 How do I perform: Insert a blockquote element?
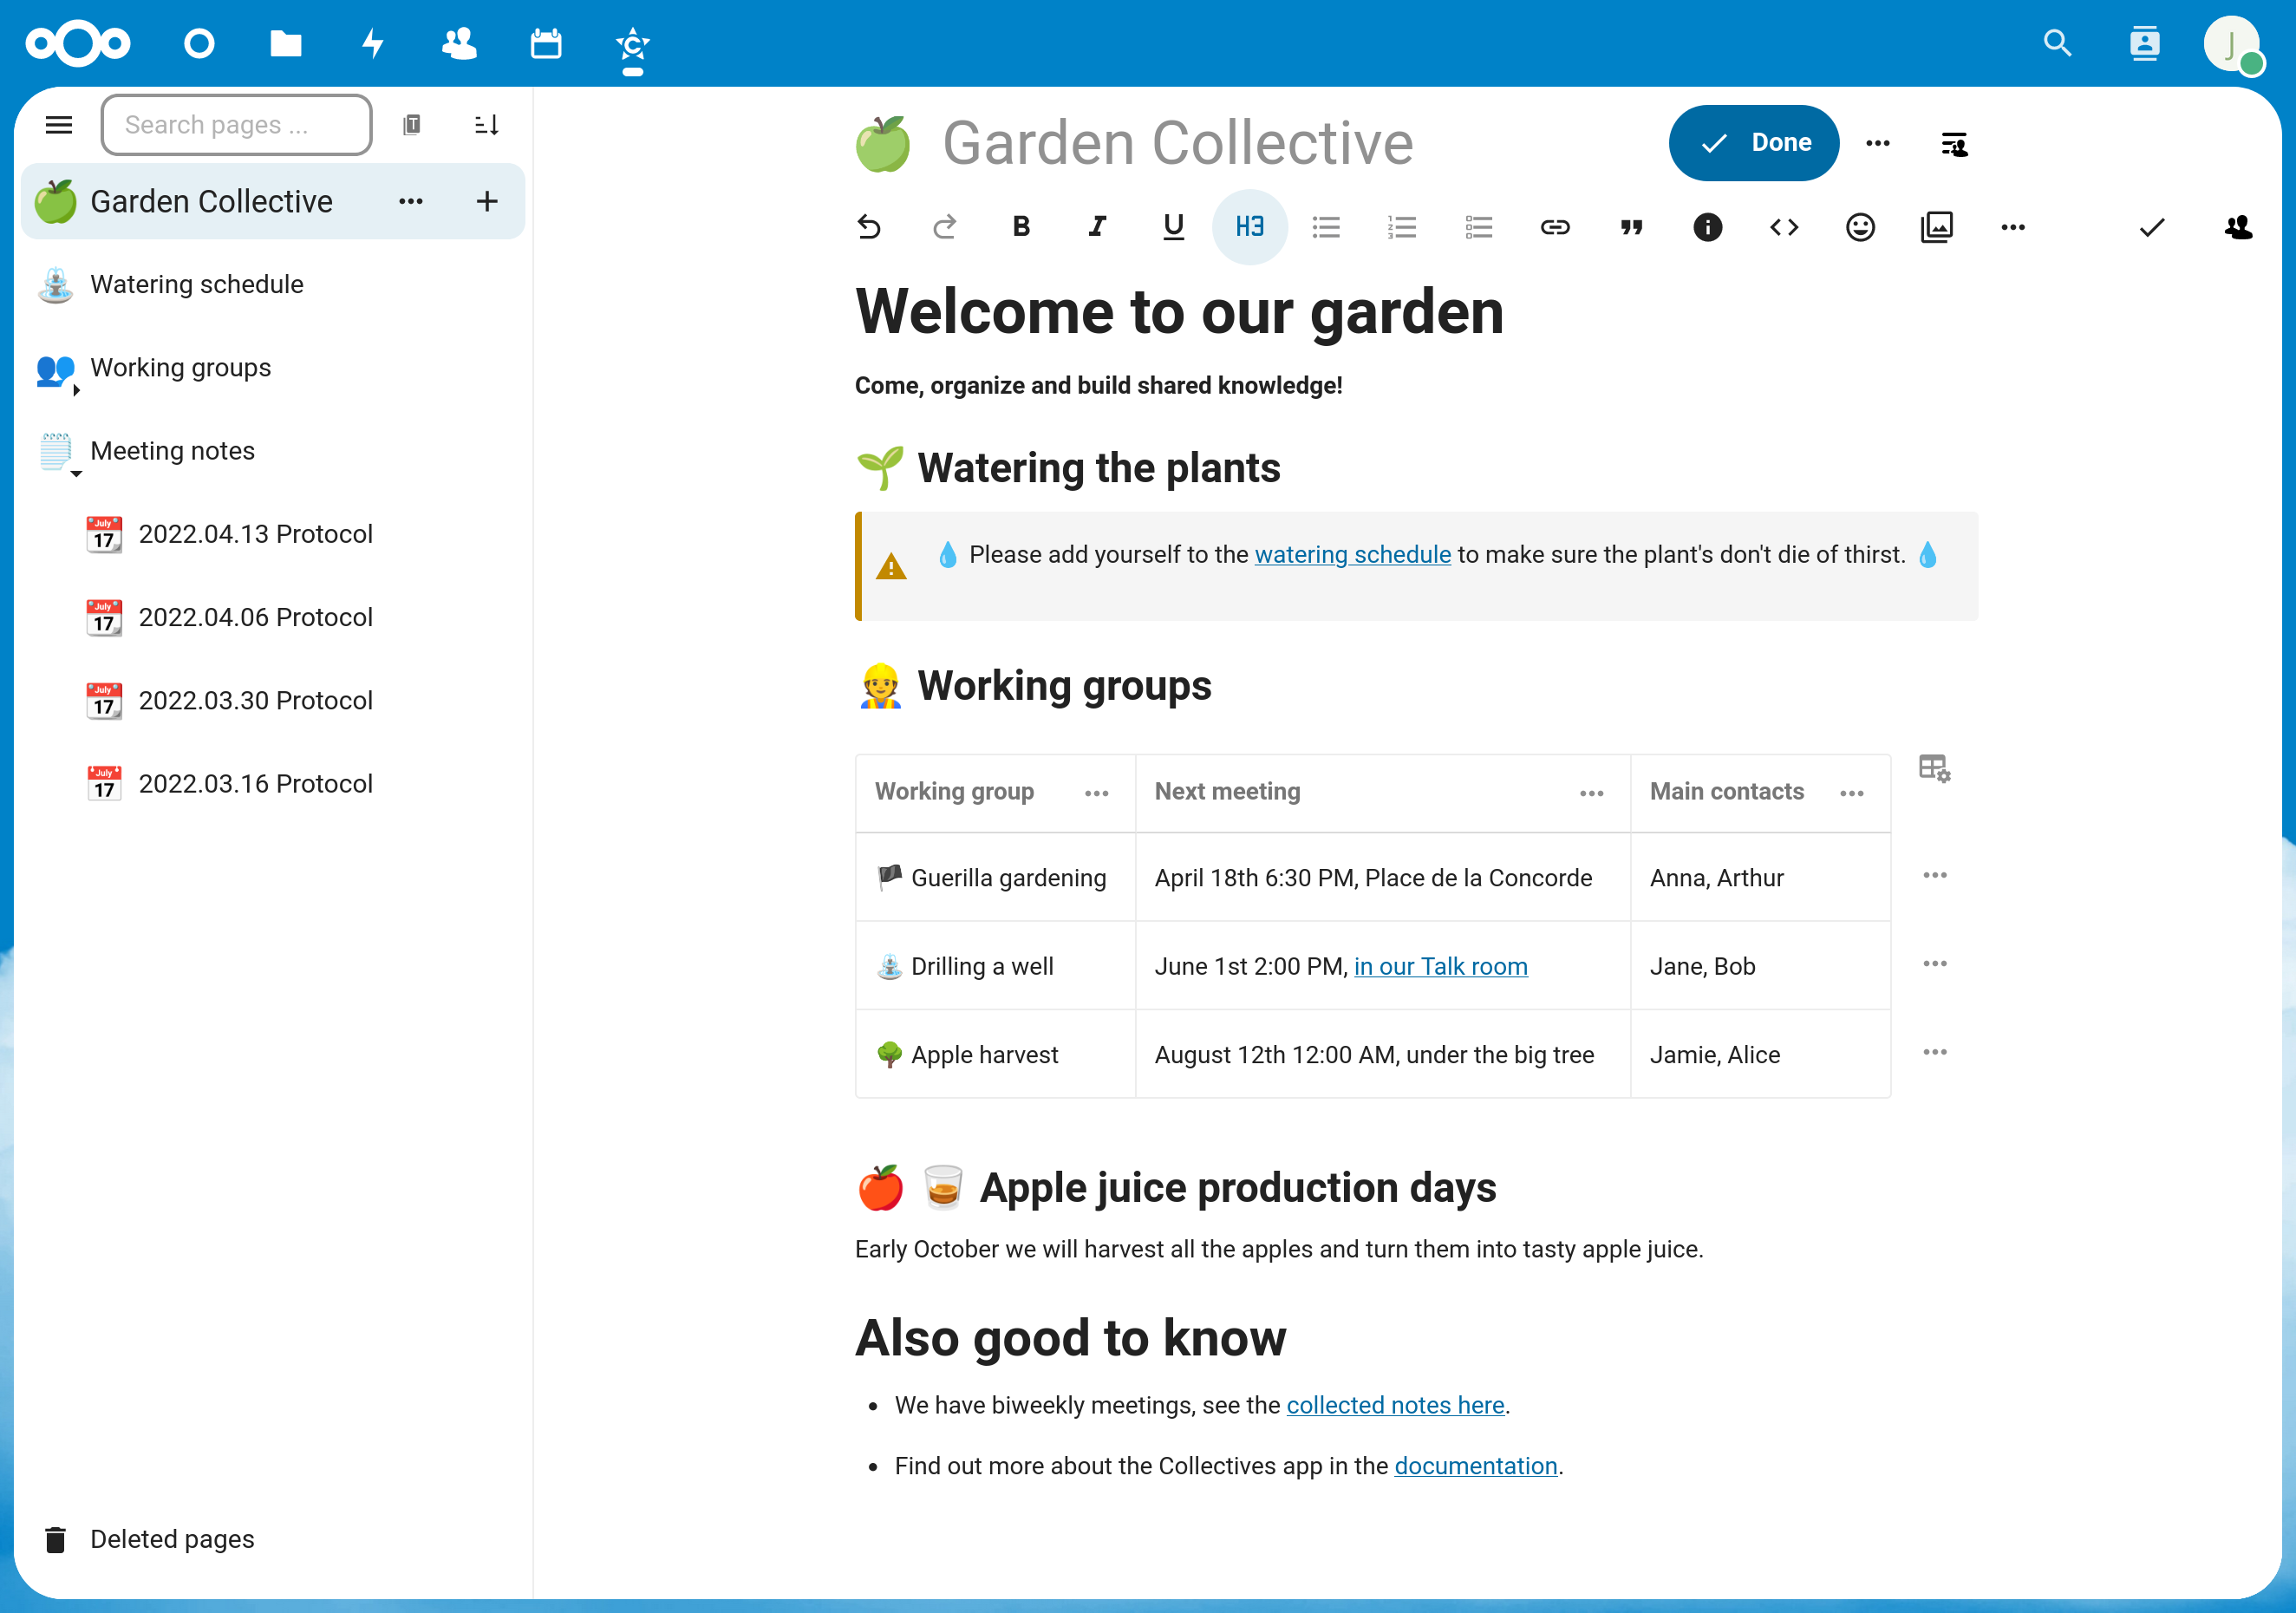point(1629,227)
